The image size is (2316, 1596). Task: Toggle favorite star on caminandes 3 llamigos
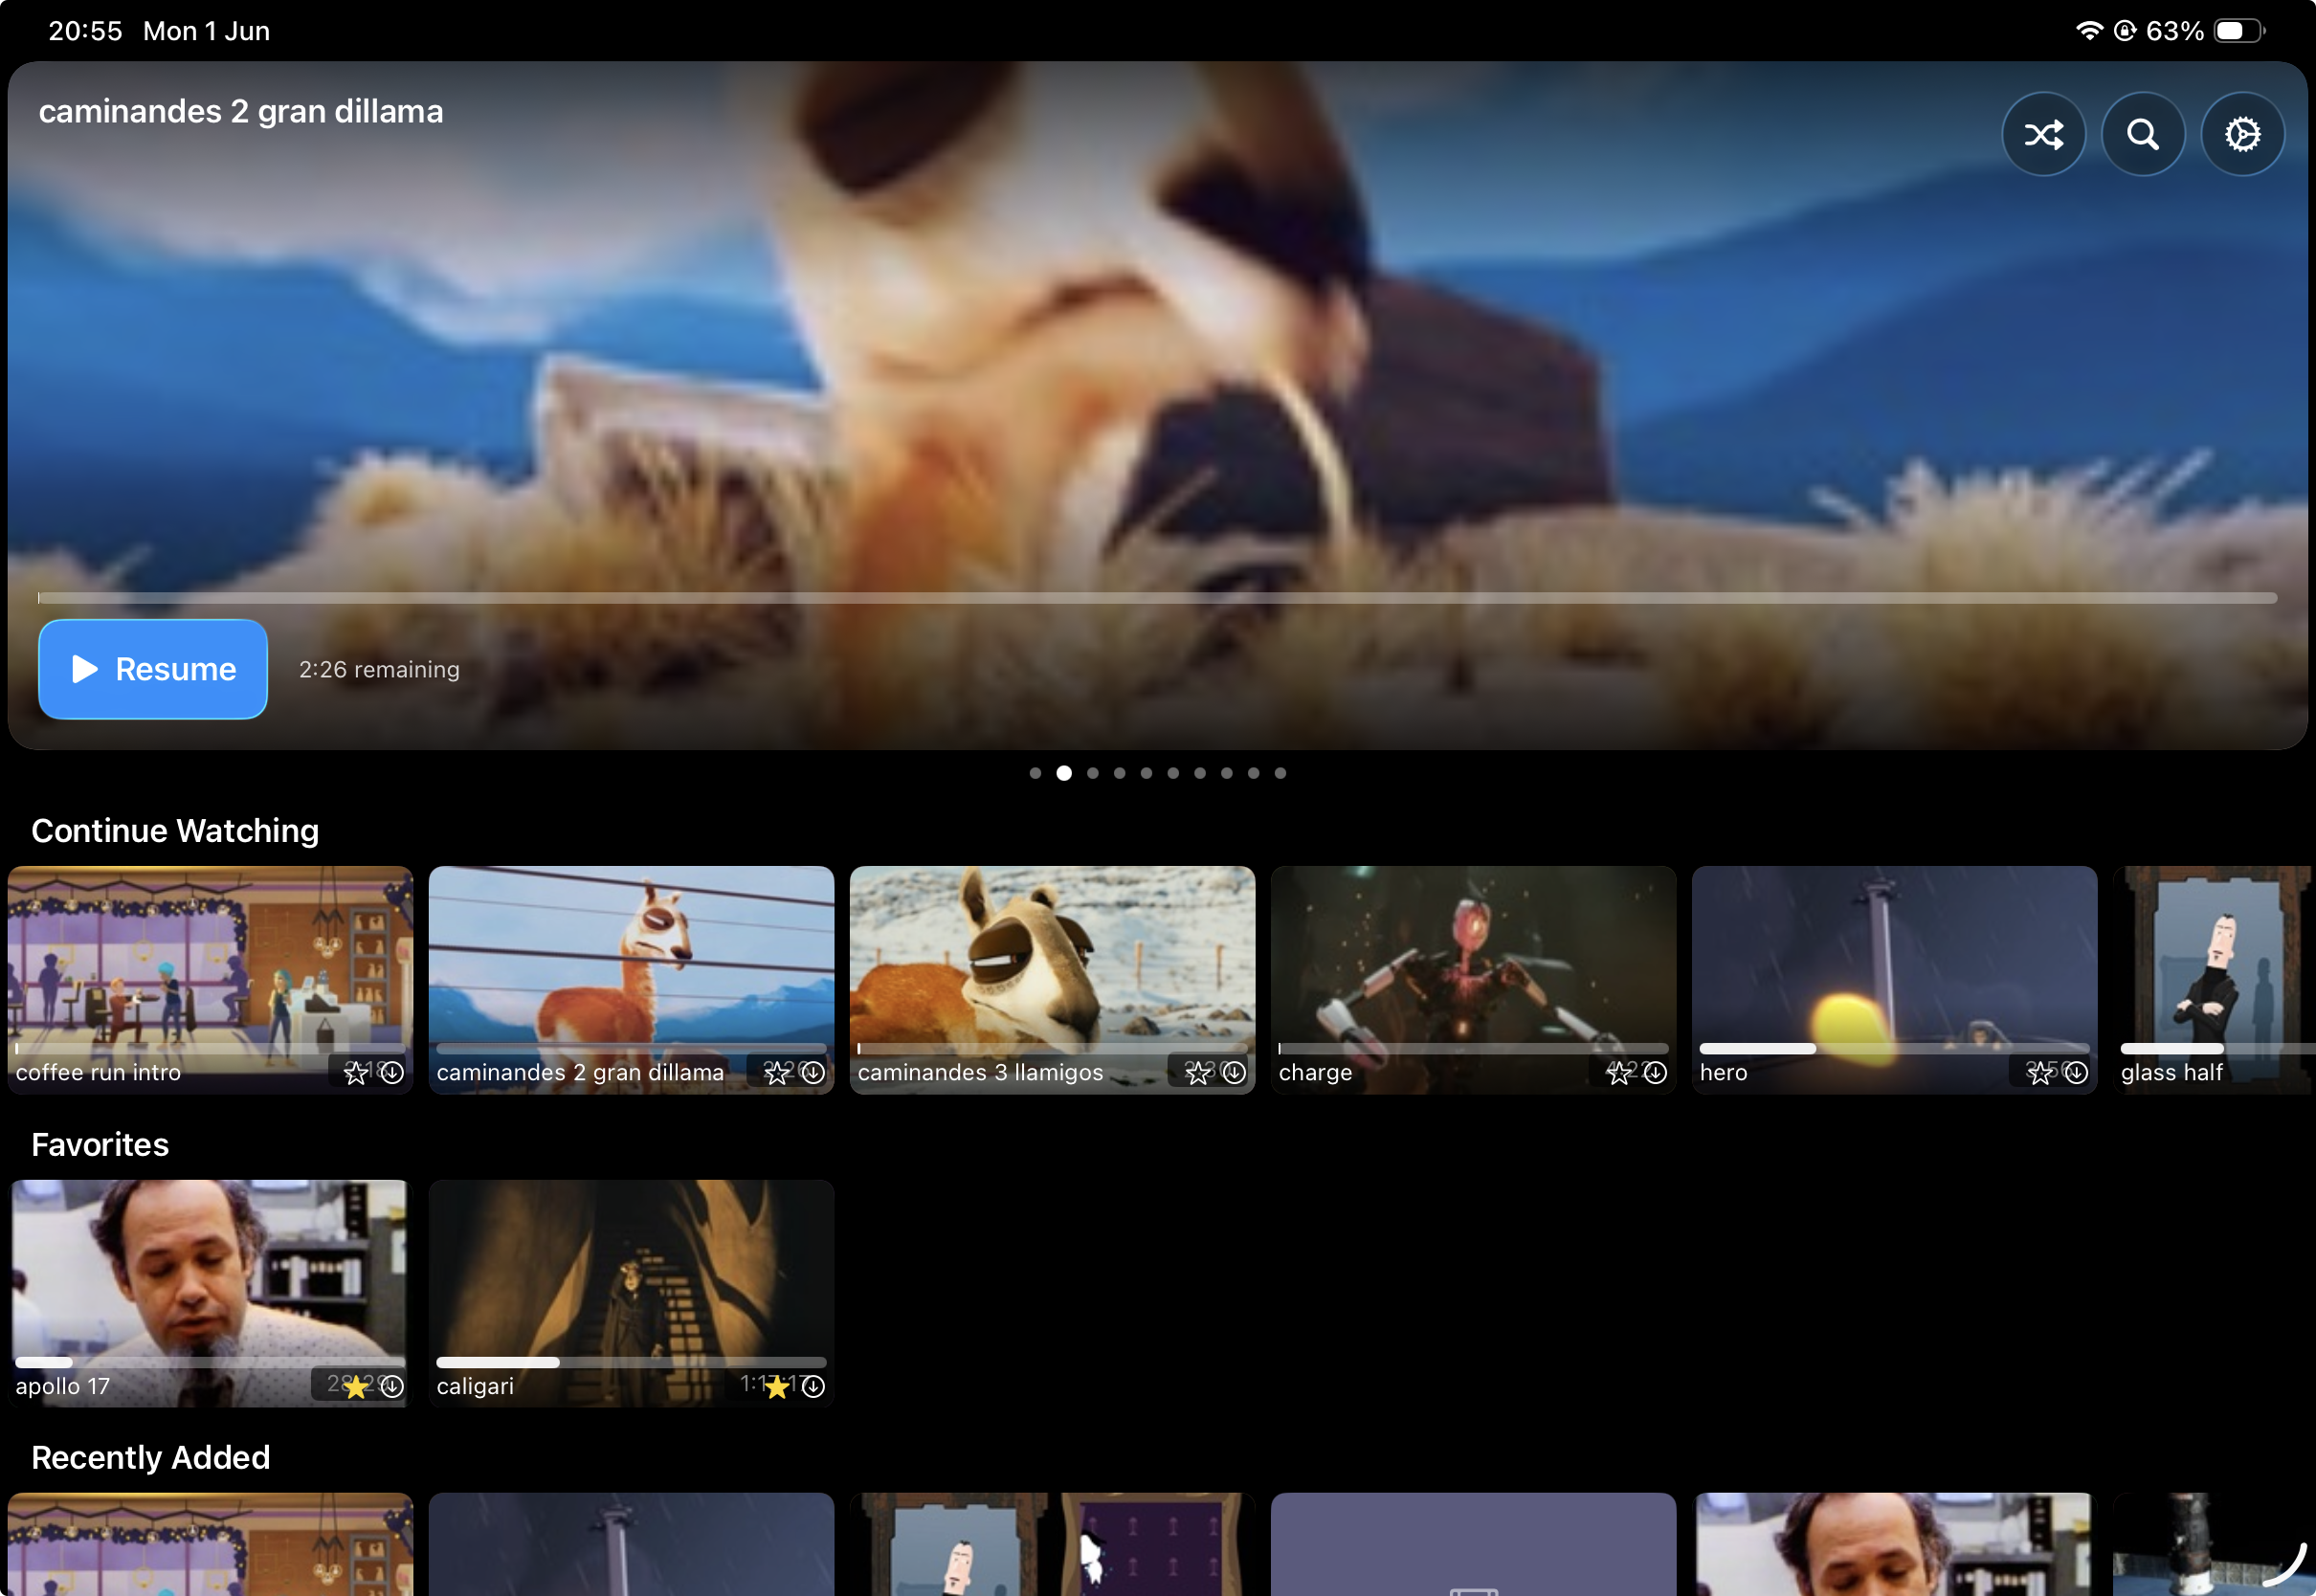[1198, 1073]
